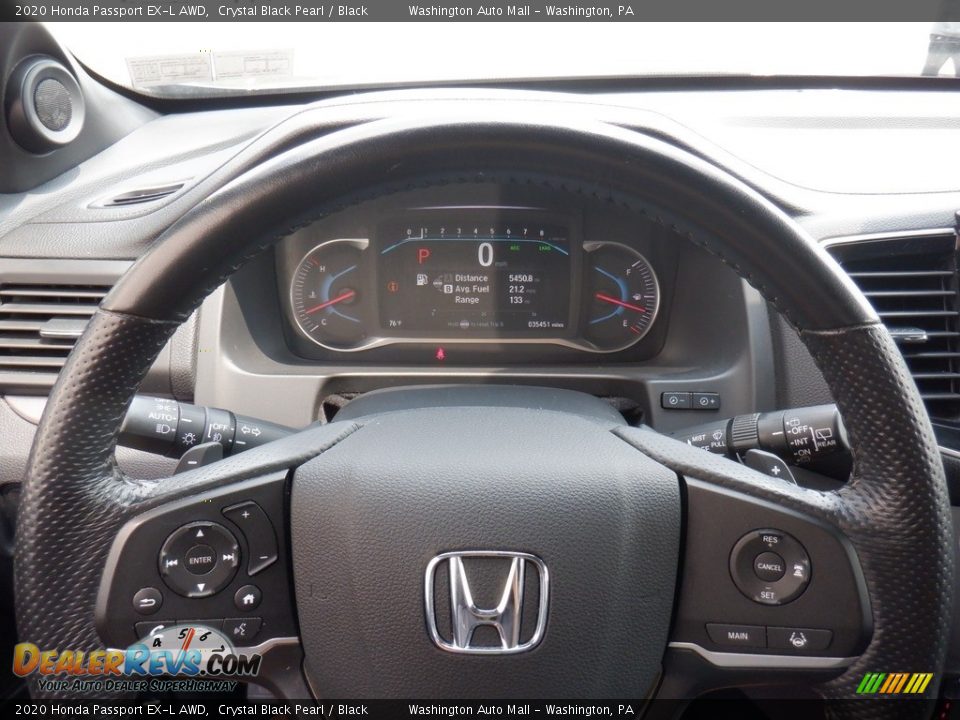Click the DealerRevs.com logo
960x720 pixels.
click(138, 660)
